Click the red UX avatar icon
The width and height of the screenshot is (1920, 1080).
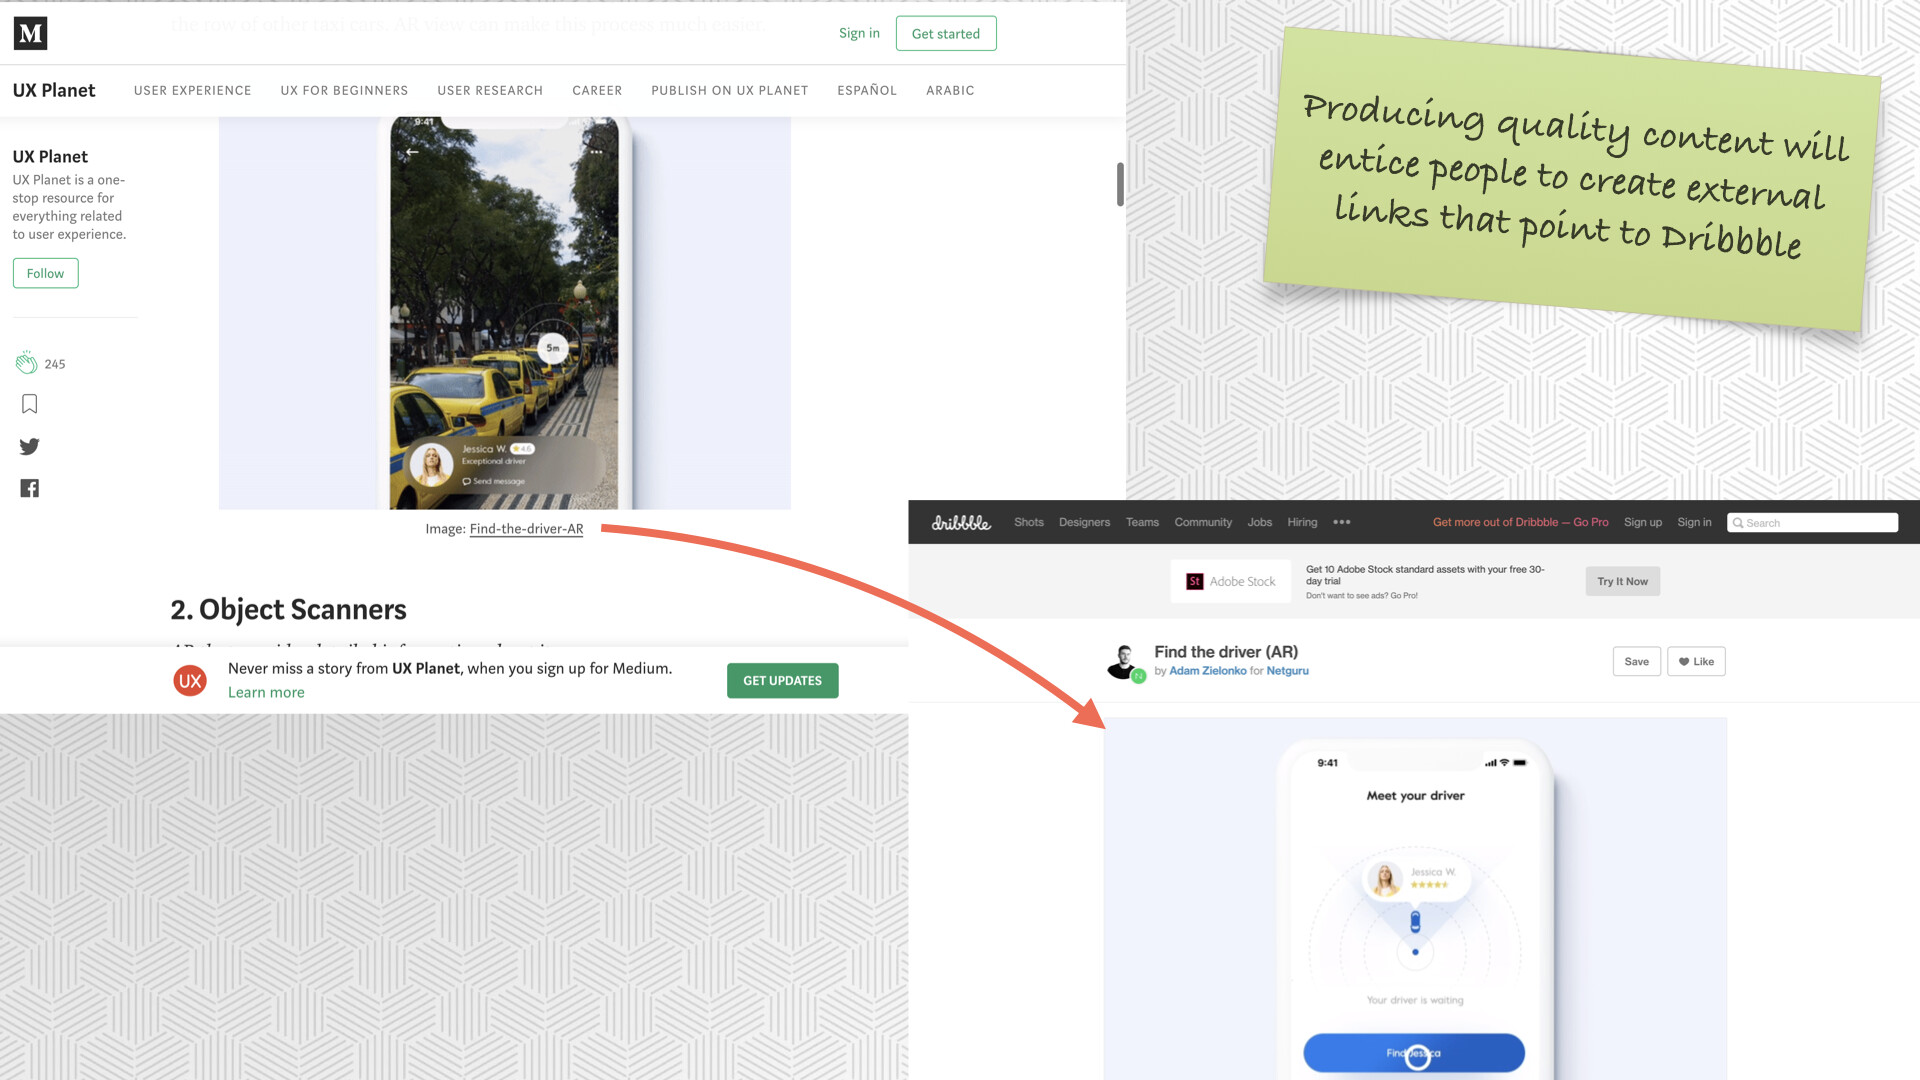pyautogui.click(x=190, y=681)
